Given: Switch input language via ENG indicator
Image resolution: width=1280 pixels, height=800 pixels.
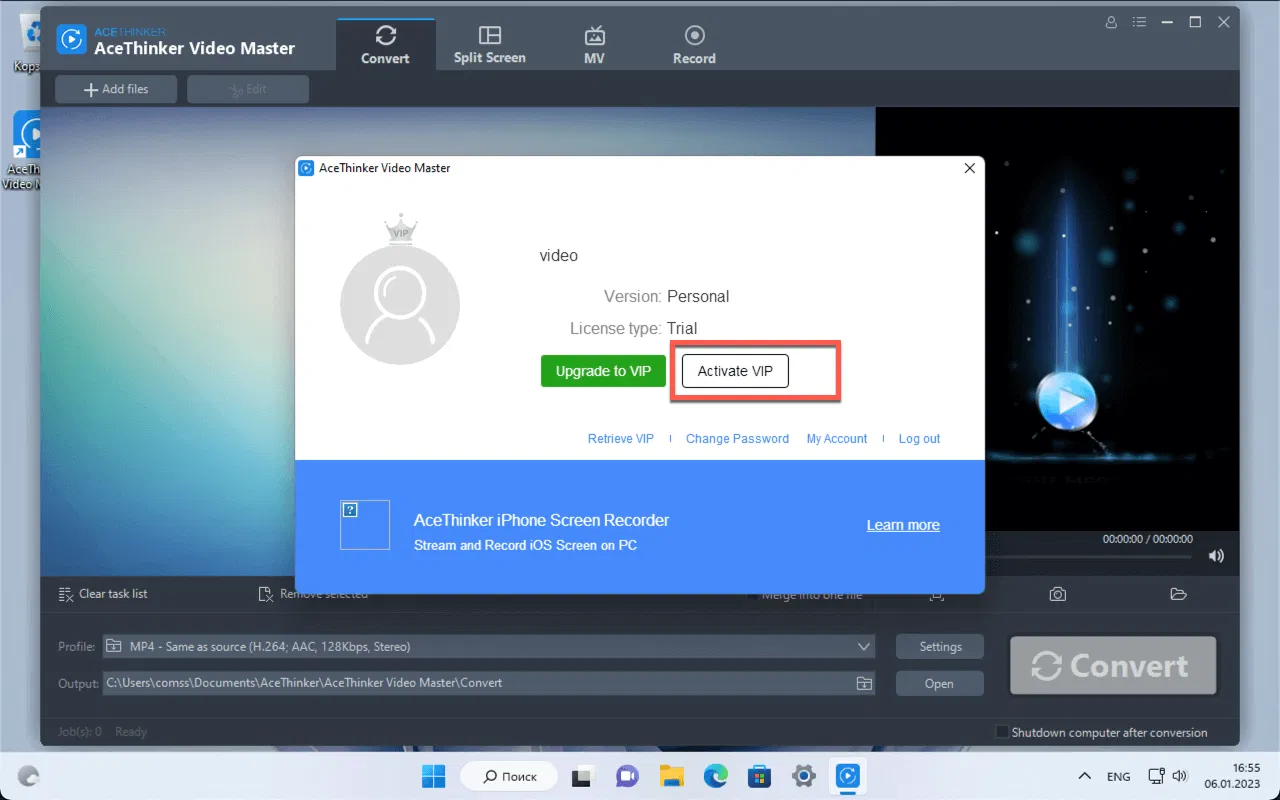Looking at the screenshot, I should tap(1119, 777).
